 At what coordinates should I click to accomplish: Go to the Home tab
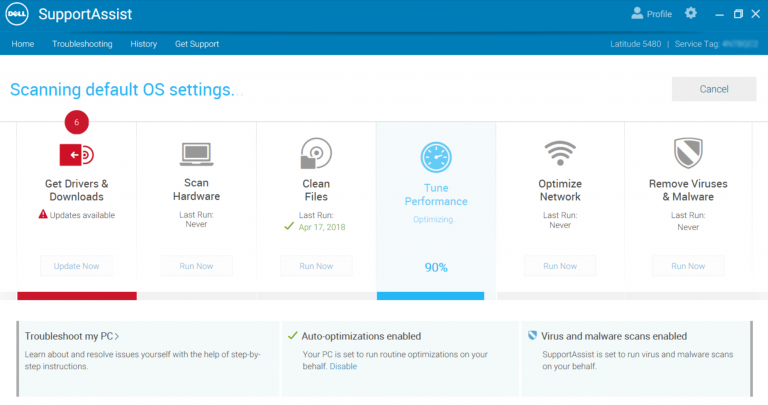tap(23, 44)
